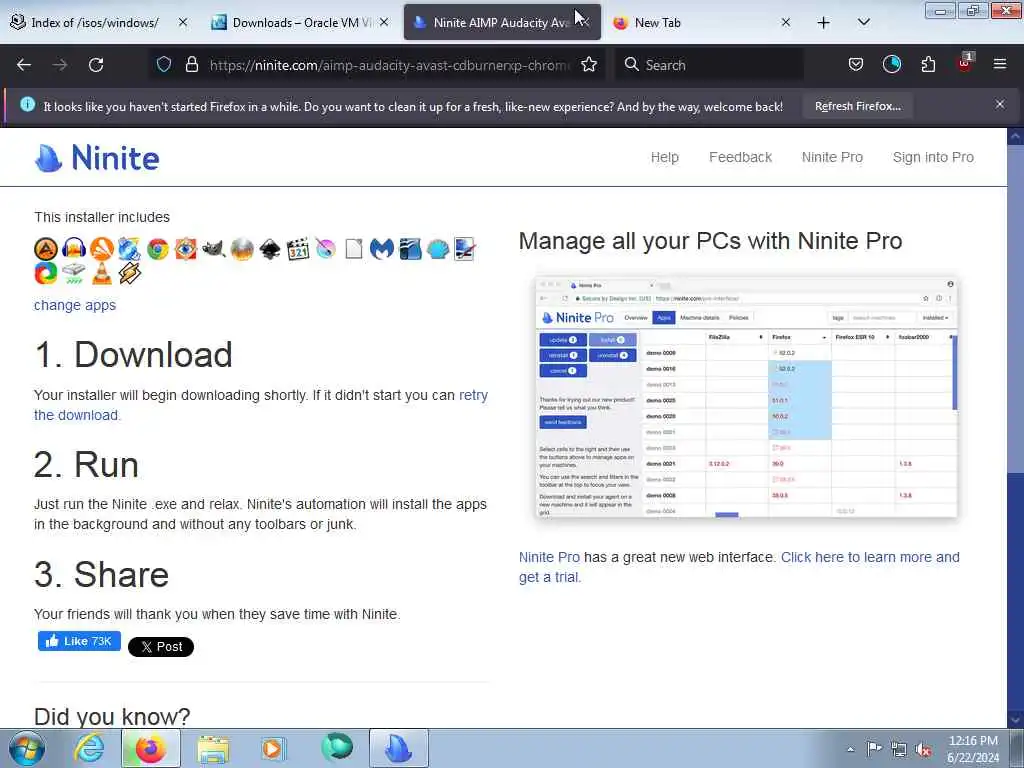
Task: Switch to Downloads – Oracle VM tab
Action: [x=300, y=22]
